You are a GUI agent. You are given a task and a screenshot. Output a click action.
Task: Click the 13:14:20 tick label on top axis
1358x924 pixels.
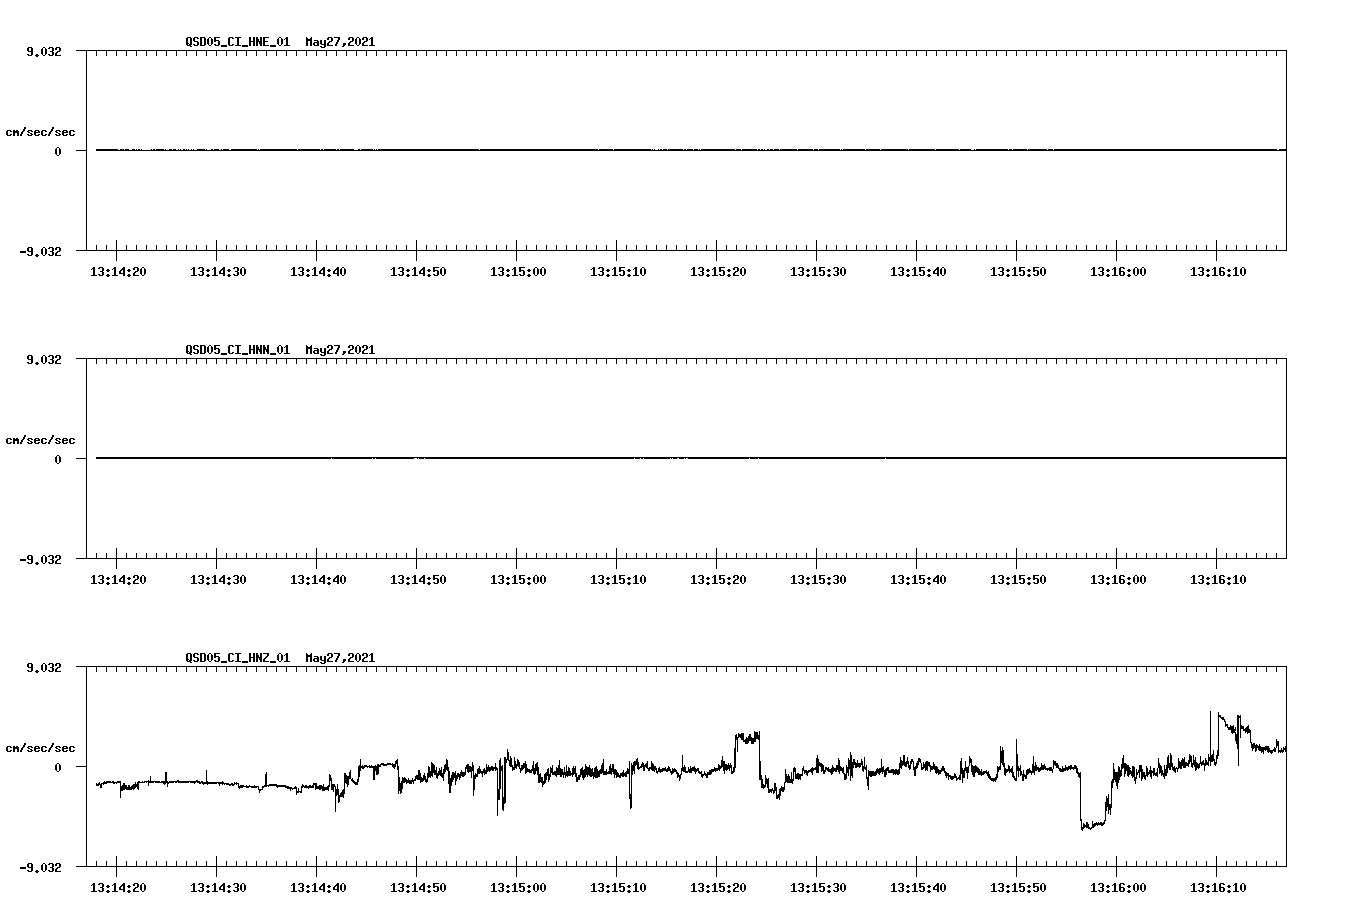[118, 270]
